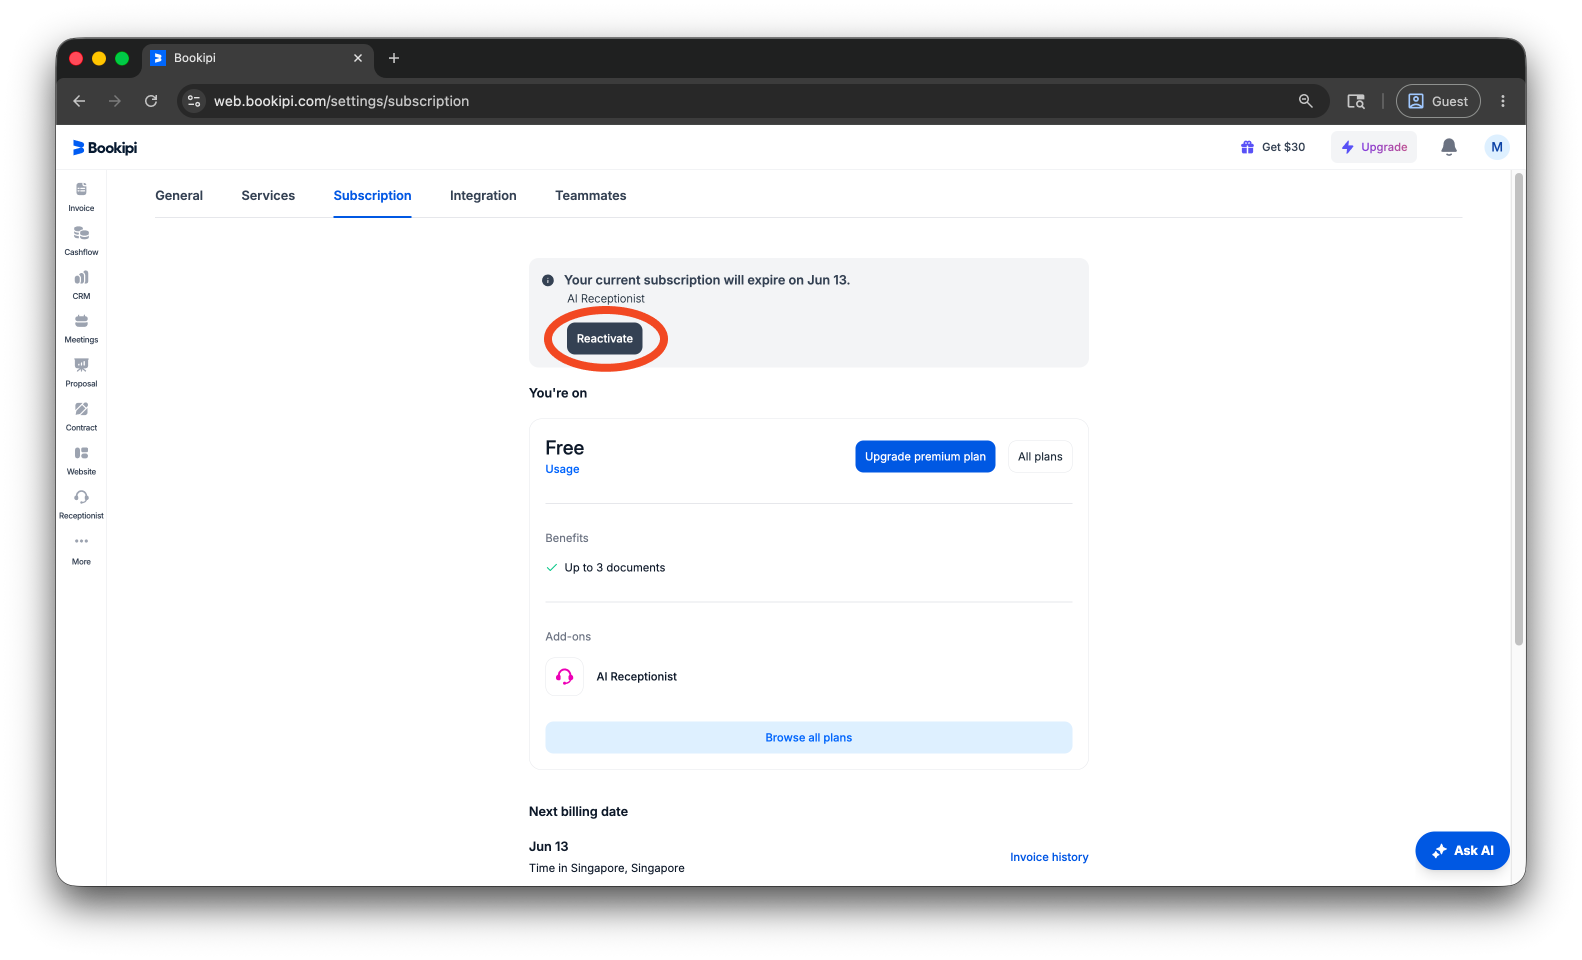This screenshot has height=960, width=1582.
Task: Click the Bookipi logo
Action: tap(105, 148)
